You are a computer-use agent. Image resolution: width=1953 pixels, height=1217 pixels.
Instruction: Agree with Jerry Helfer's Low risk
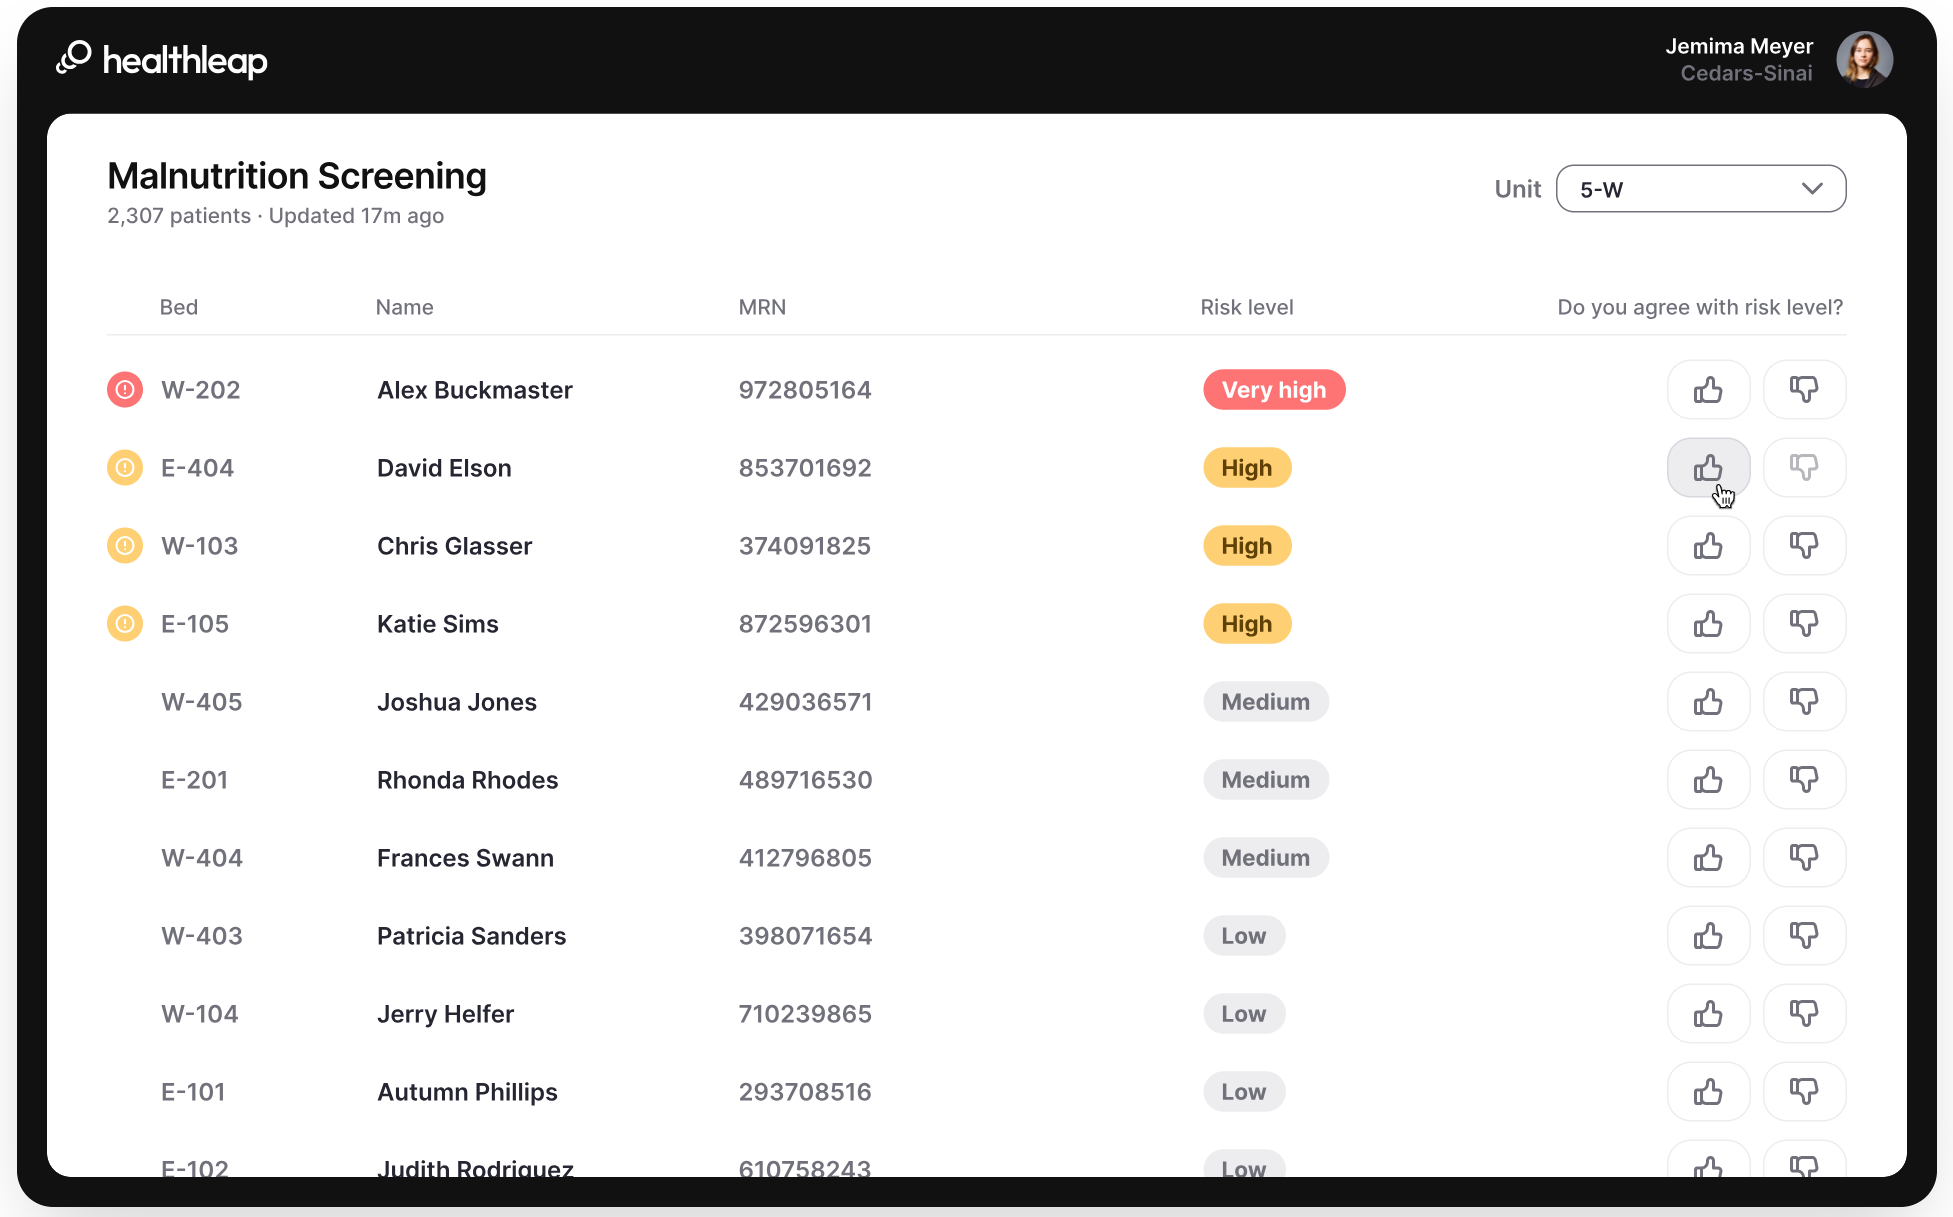[x=1708, y=1013]
